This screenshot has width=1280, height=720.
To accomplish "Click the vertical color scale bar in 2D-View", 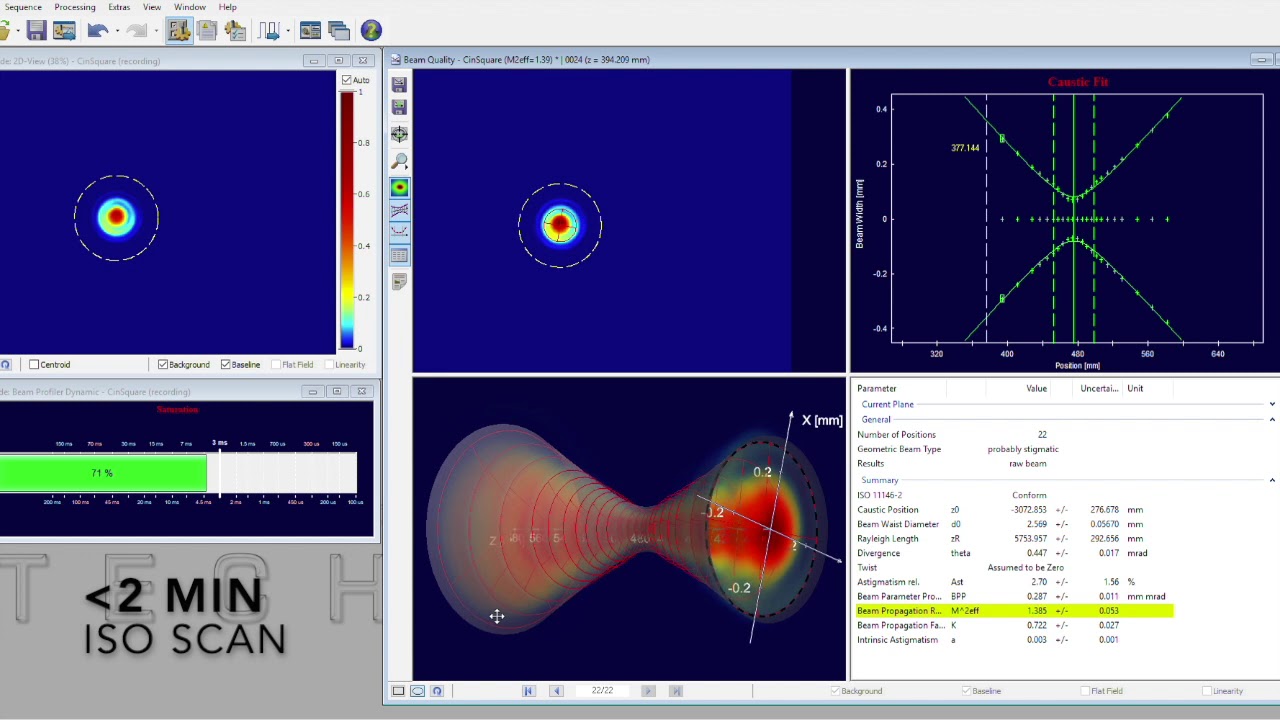I will click(x=346, y=220).
